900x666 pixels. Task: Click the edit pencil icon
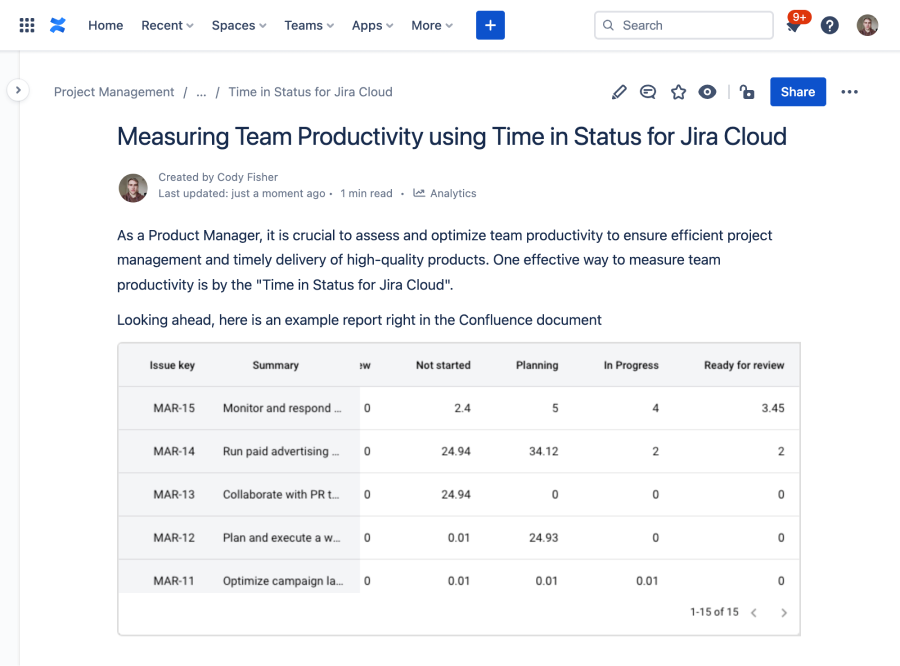click(x=619, y=92)
